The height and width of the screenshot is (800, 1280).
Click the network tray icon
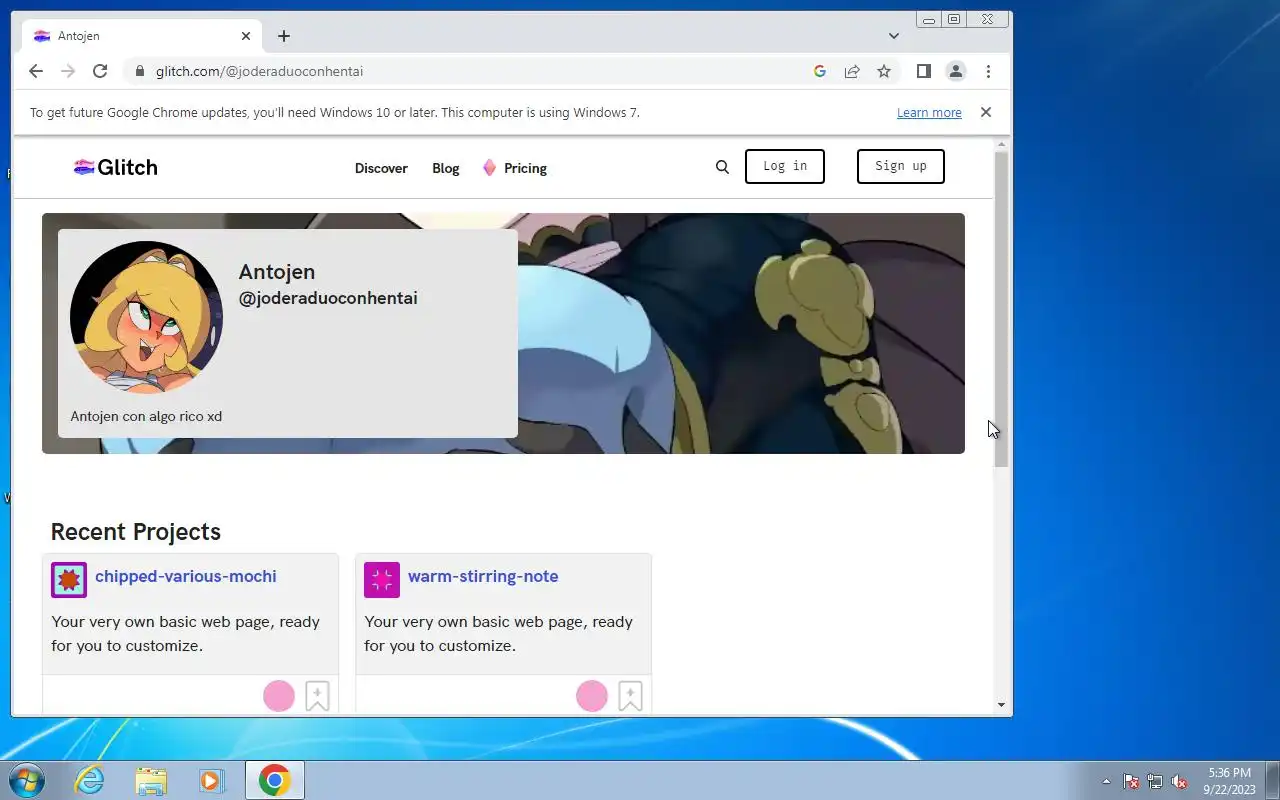tap(1155, 782)
